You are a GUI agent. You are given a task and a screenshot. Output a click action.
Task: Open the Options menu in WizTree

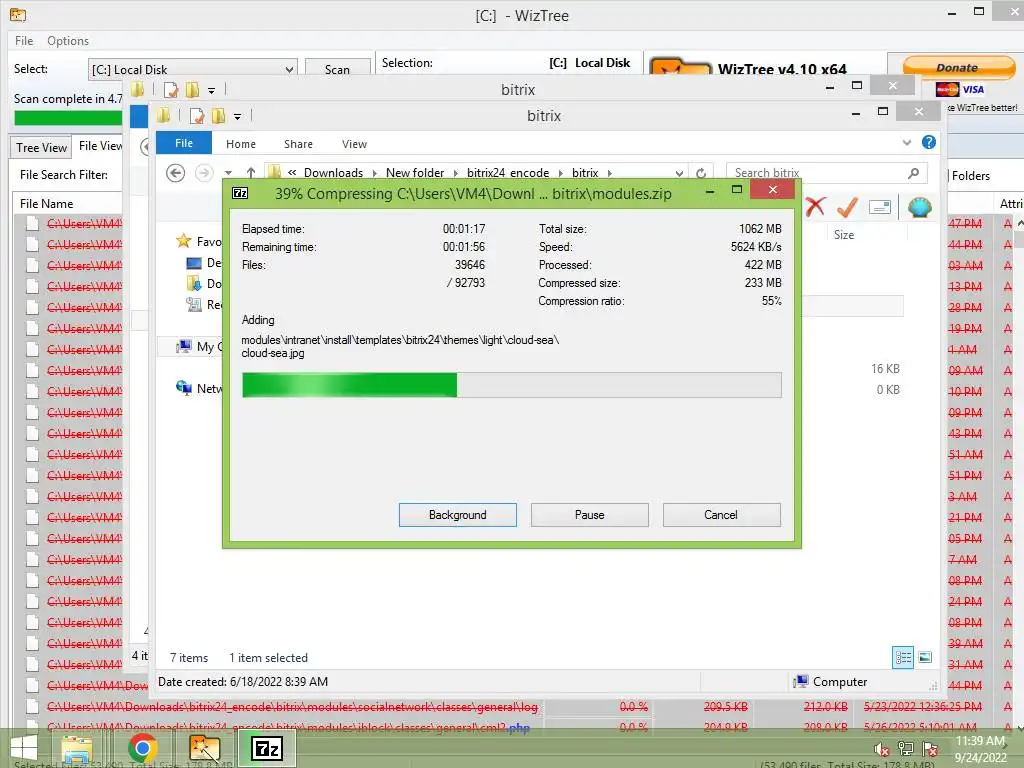click(68, 40)
